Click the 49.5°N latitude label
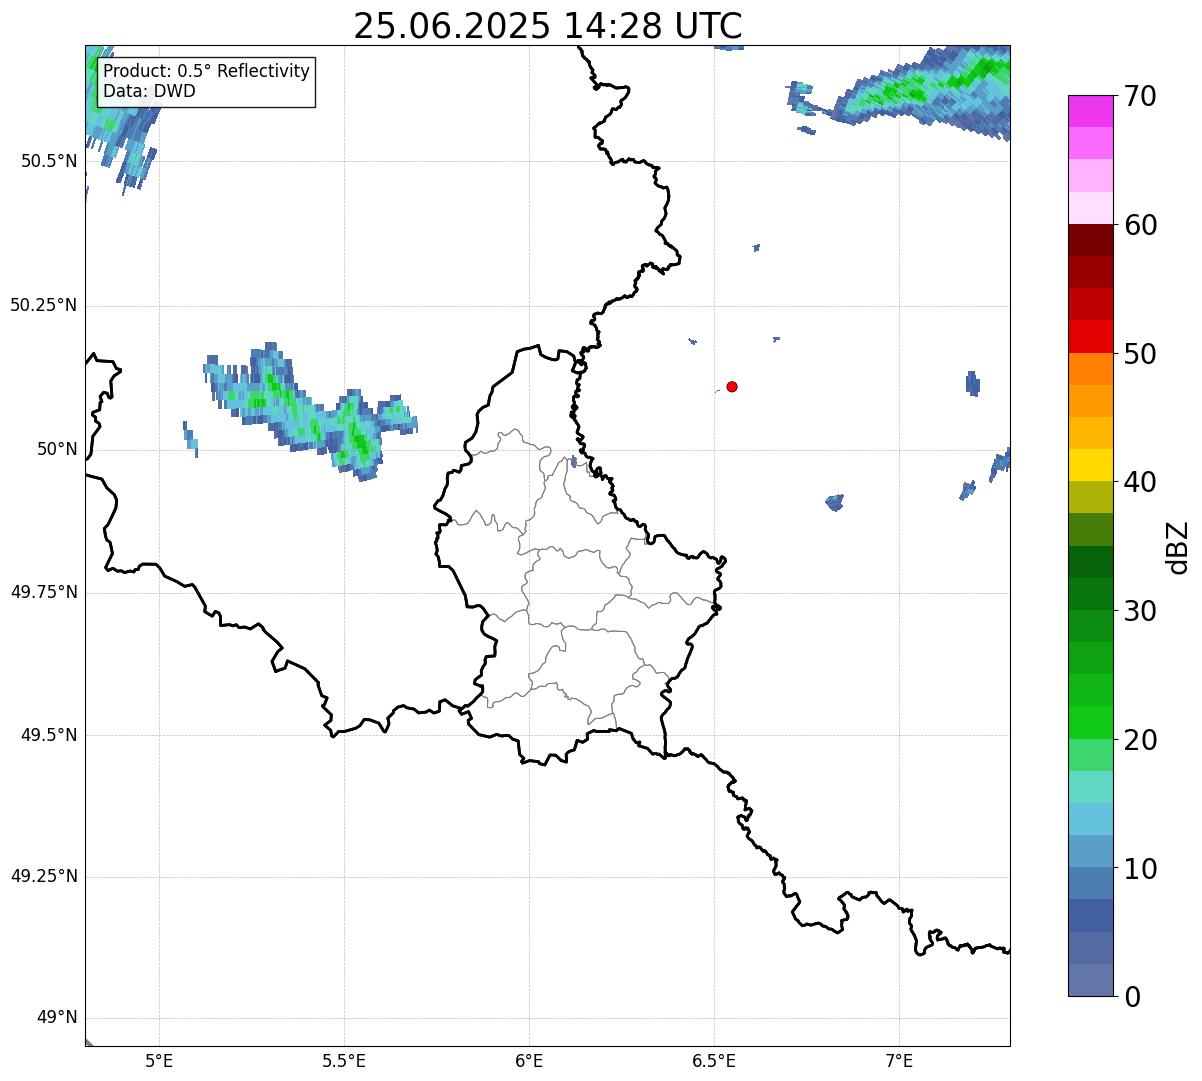 click(x=49, y=735)
